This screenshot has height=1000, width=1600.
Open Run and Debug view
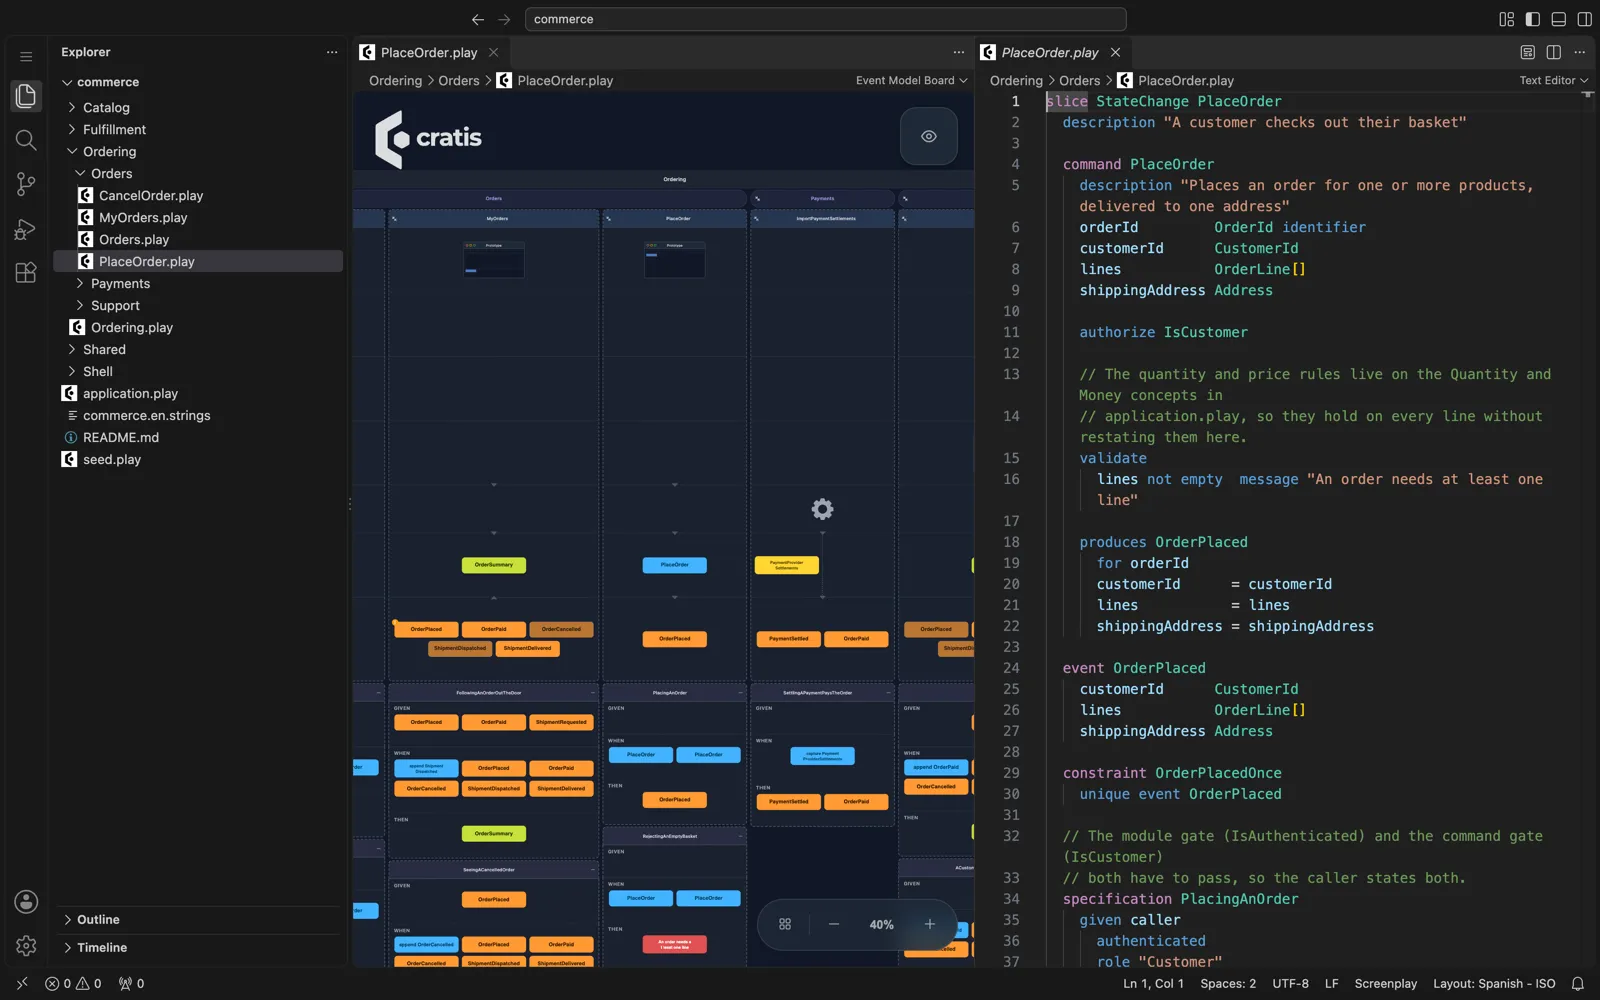[x=26, y=229]
